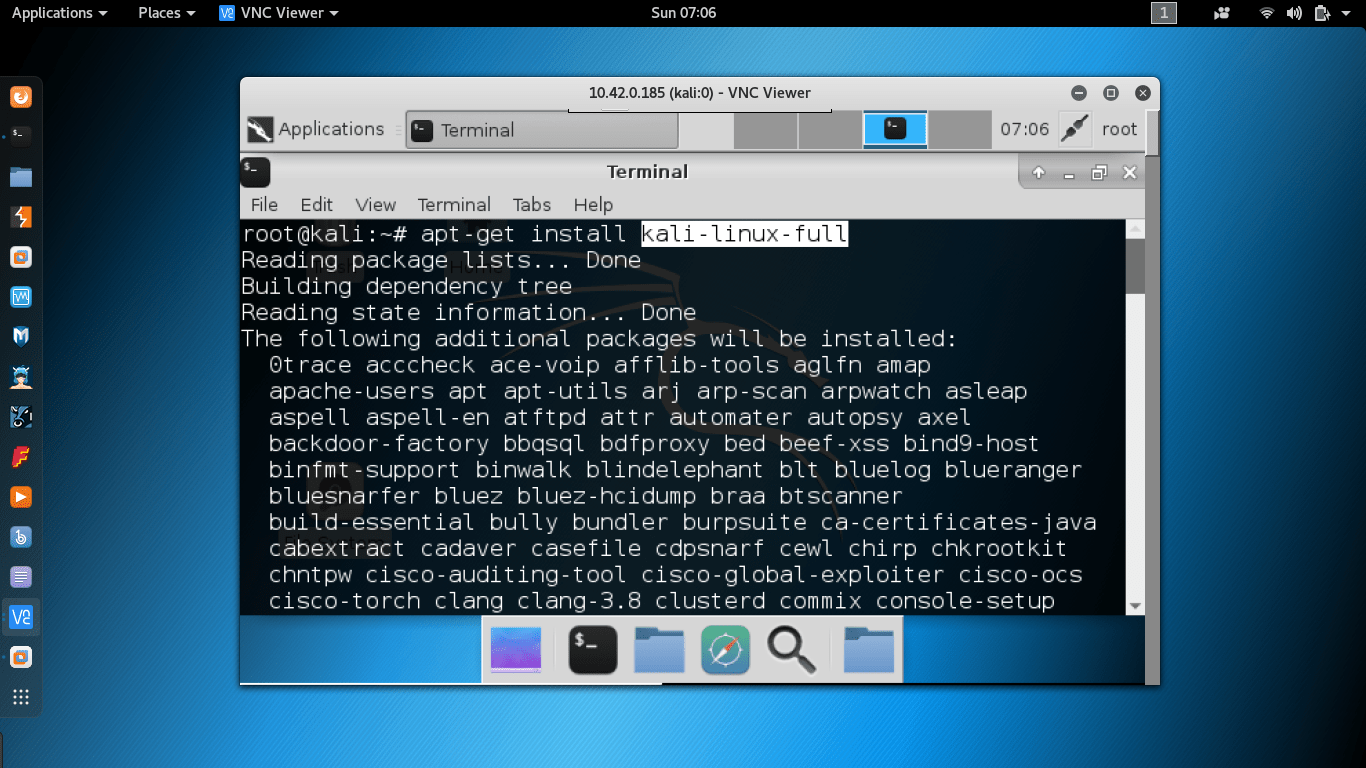Open the system menu arrow in top-right corner
Image resolution: width=1366 pixels, height=768 pixels.
point(1348,13)
